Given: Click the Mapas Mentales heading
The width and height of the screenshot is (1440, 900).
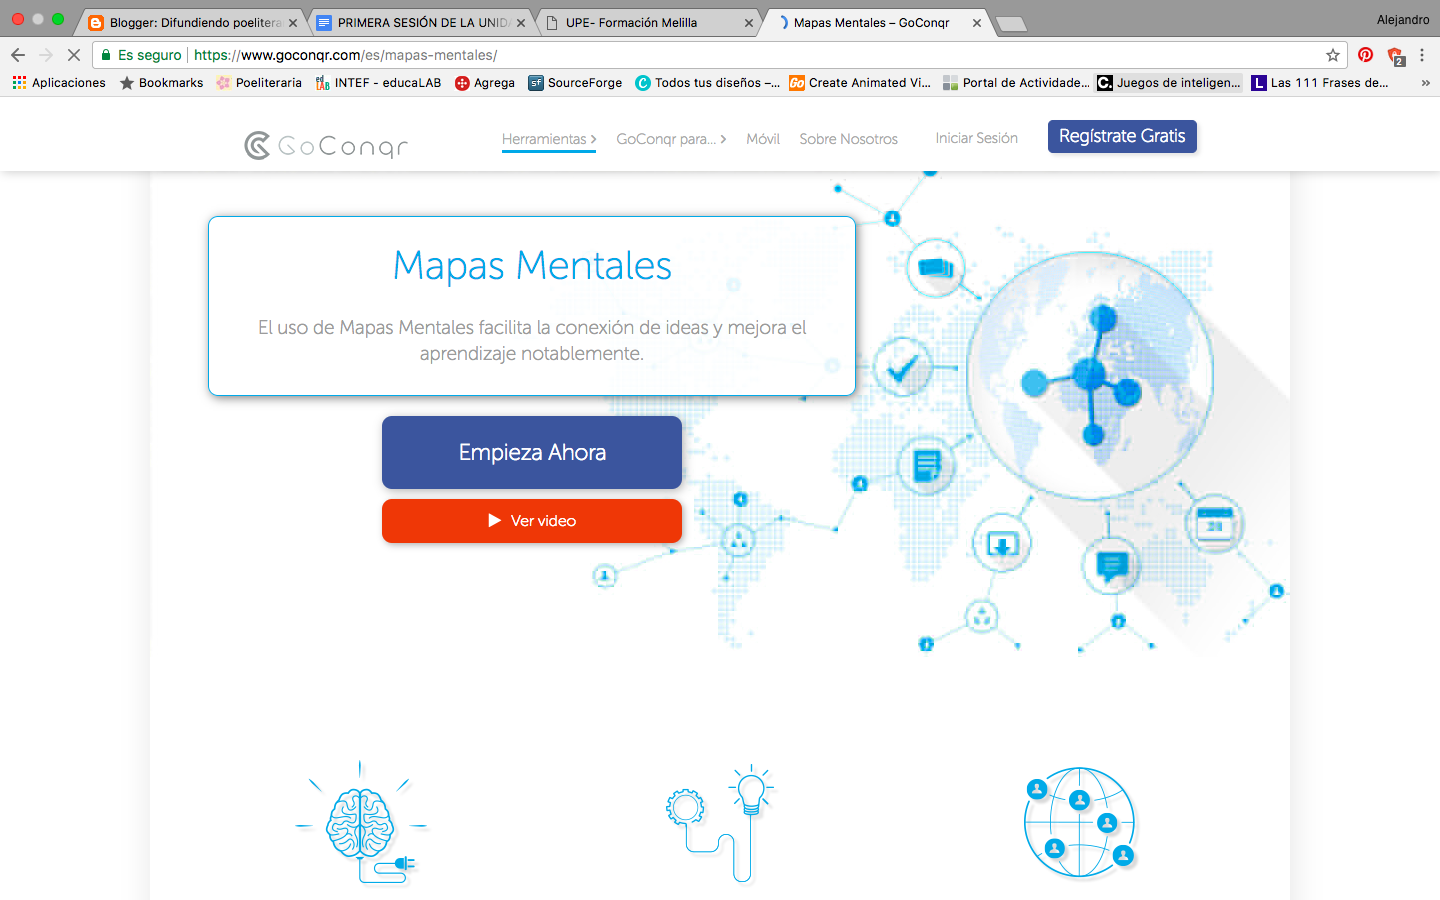Looking at the screenshot, I should [x=532, y=265].
